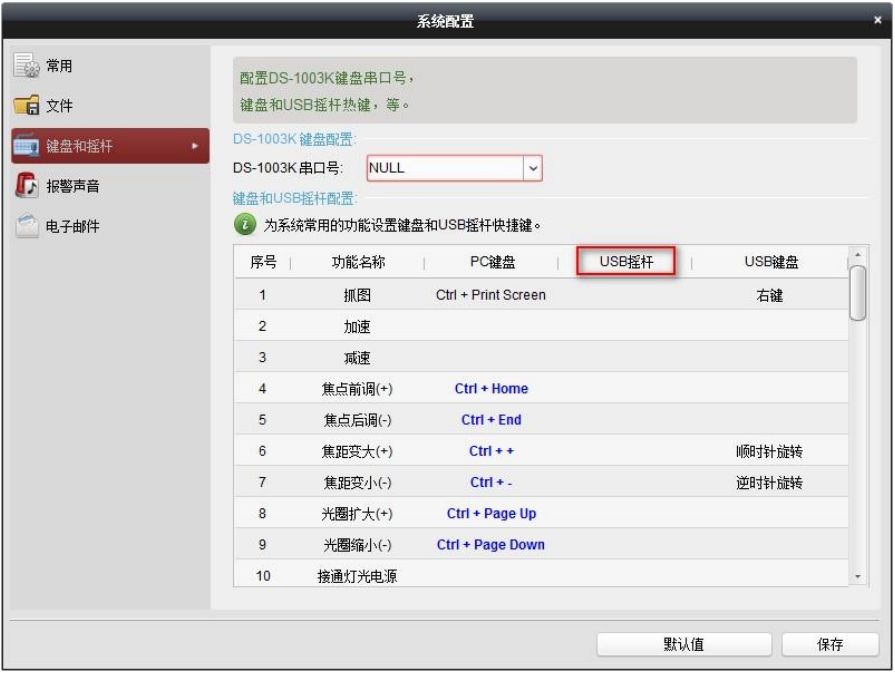The width and height of the screenshot is (895, 673).
Task: Click the 报警声音 alarm sound icon
Action: click(x=27, y=186)
